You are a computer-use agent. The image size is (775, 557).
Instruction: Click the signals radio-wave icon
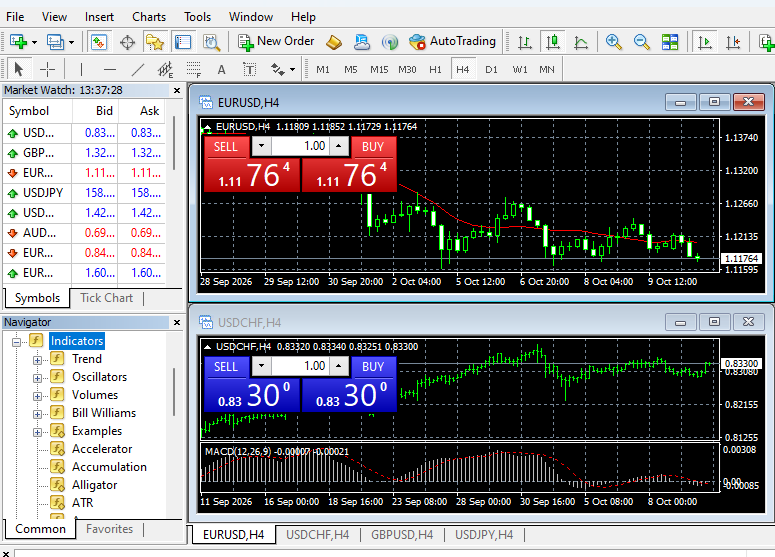click(x=390, y=42)
